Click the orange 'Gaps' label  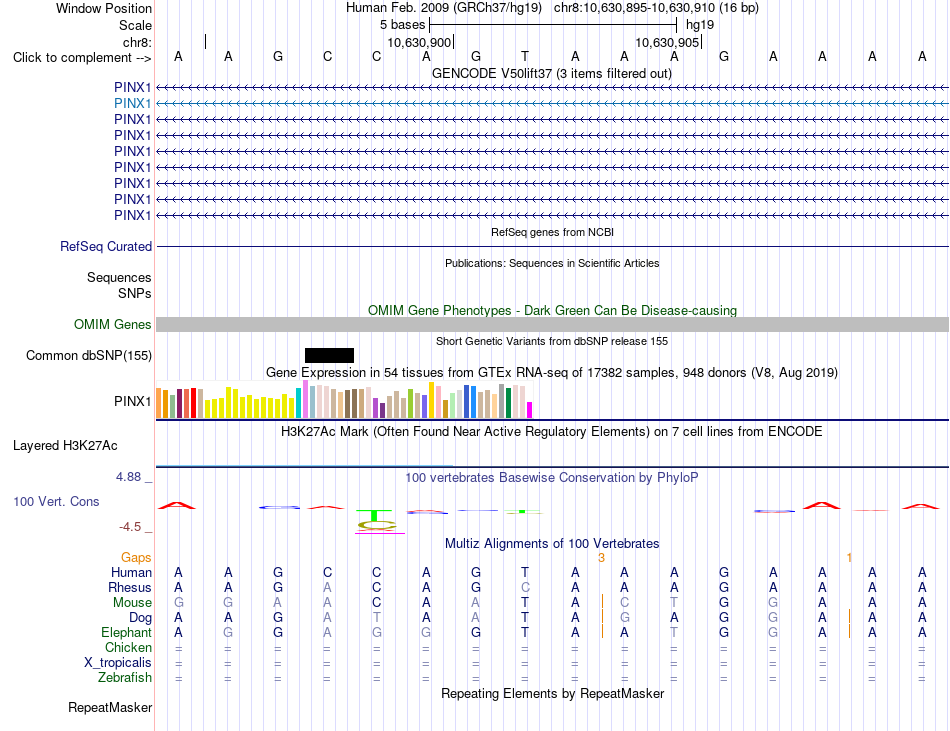(136, 557)
